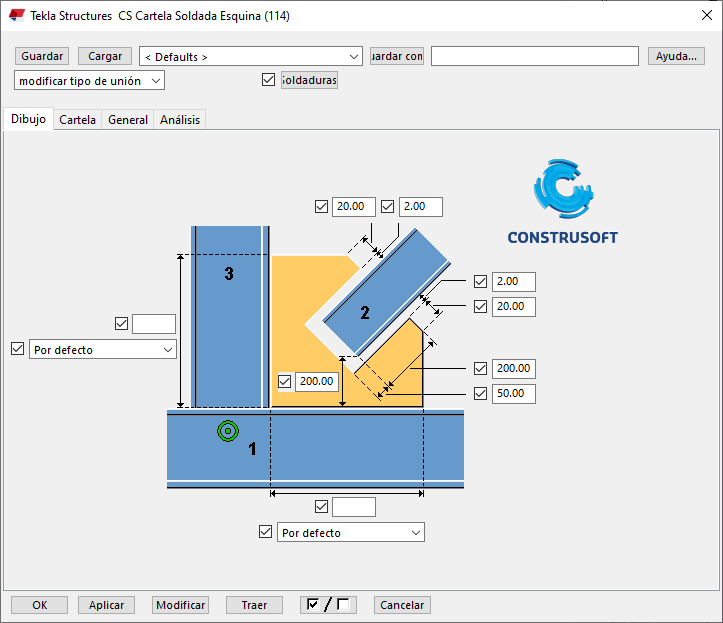Click the Cancelar button
The image size is (723, 623).
click(x=402, y=605)
